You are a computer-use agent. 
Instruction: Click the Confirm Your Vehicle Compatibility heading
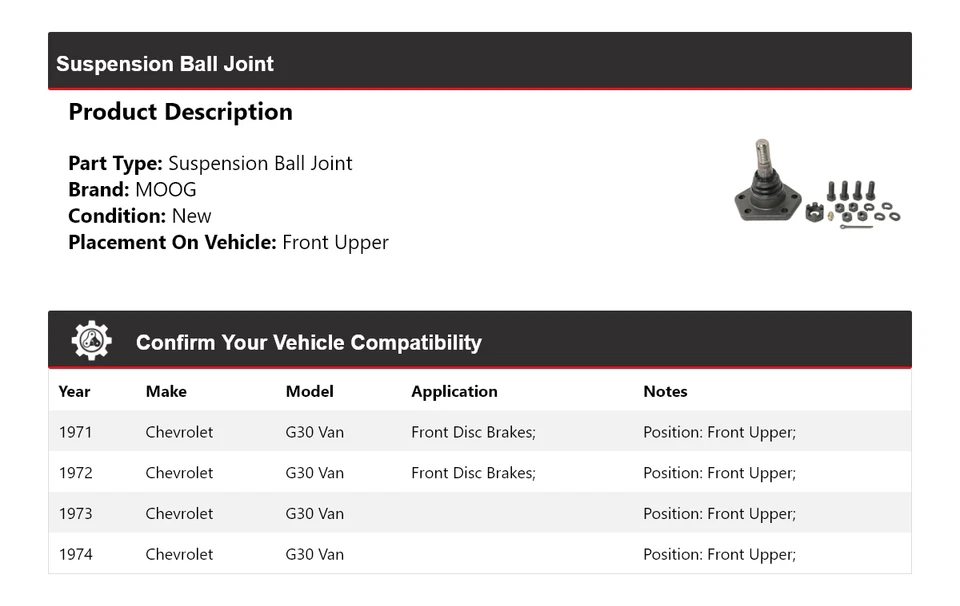(308, 342)
